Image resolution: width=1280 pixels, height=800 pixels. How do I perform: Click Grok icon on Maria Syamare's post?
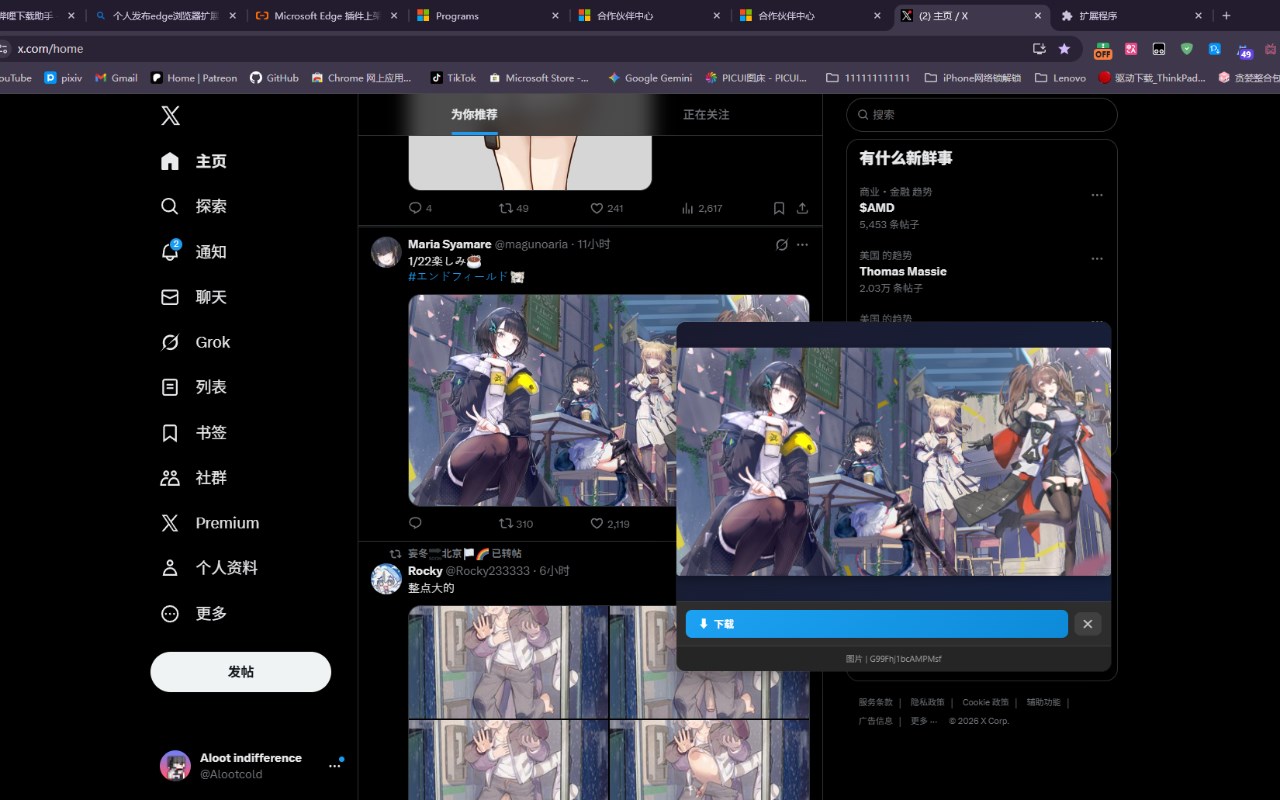click(782, 244)
